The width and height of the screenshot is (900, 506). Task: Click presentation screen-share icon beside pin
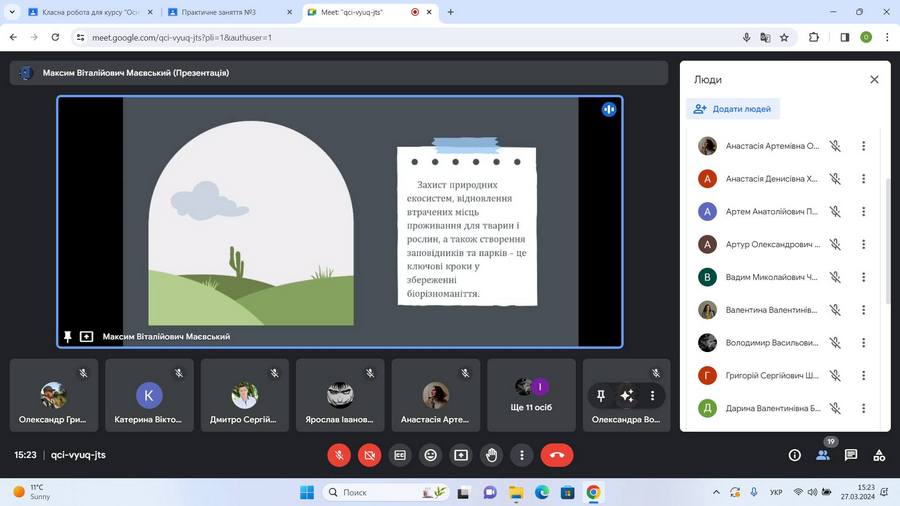(x=86, y=337)
